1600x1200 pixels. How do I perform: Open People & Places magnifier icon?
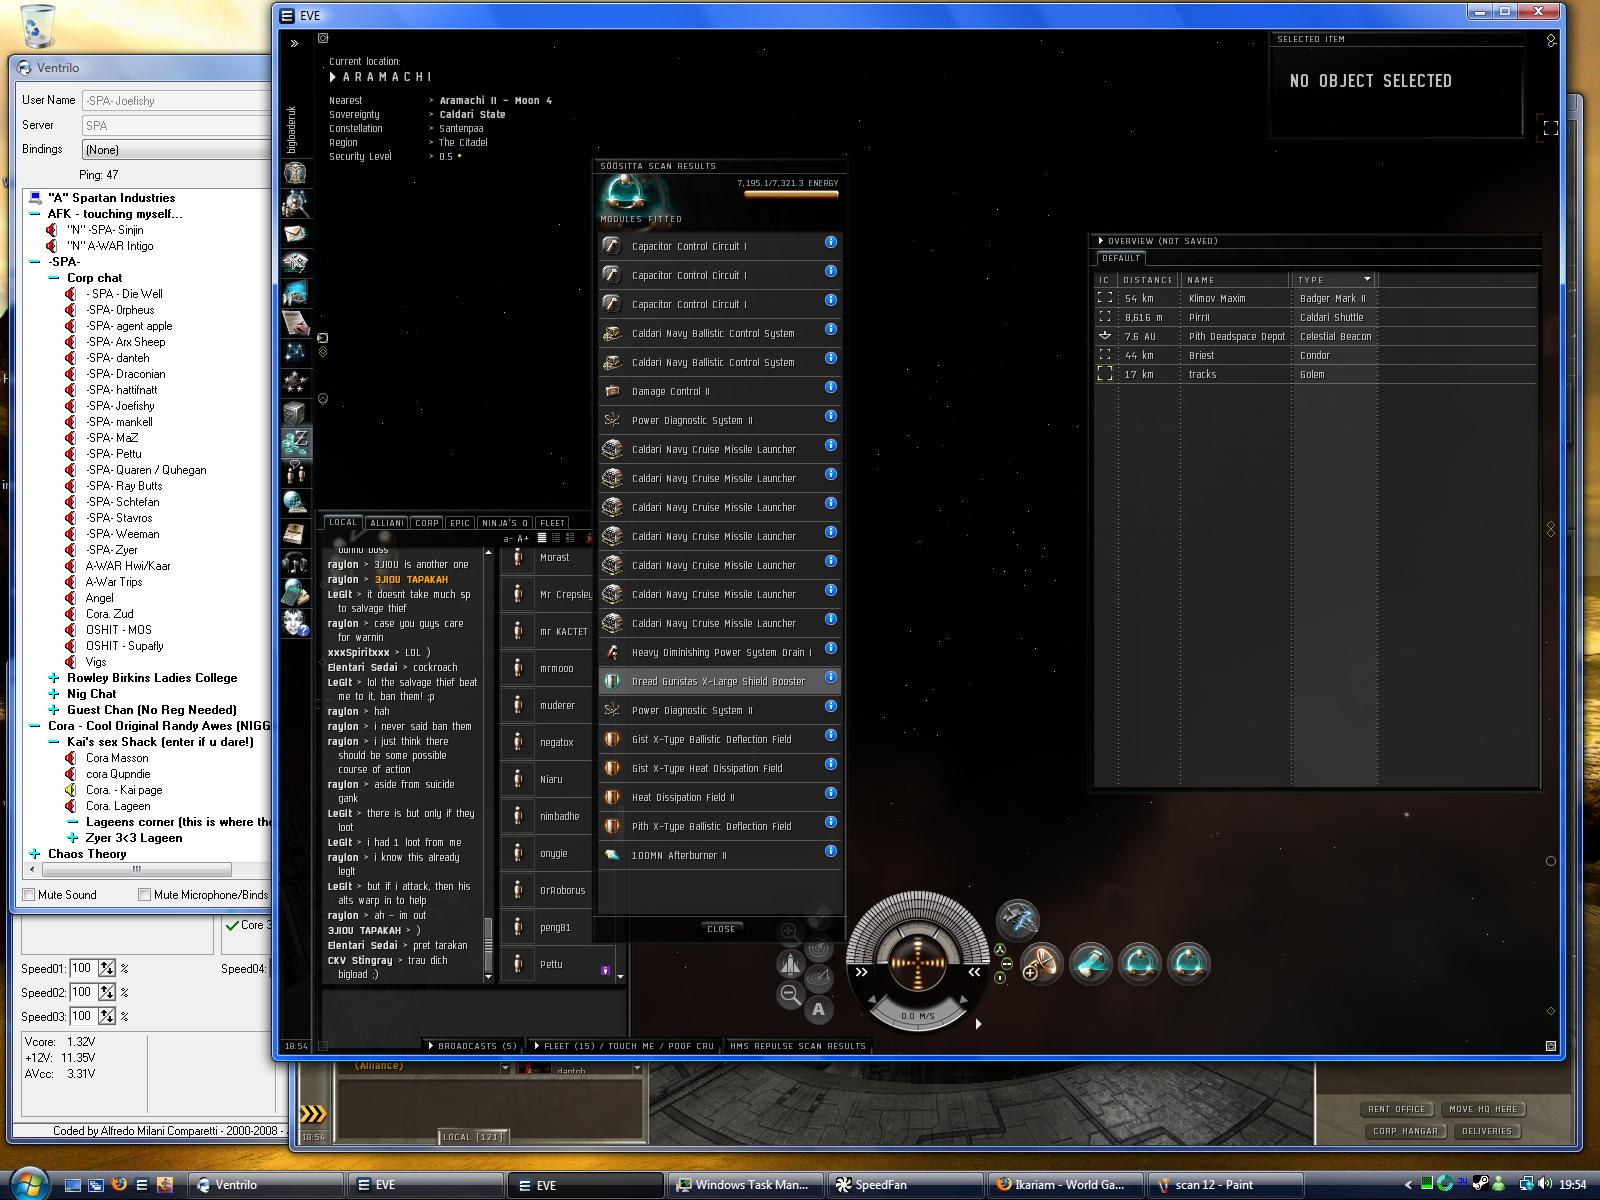tap(295, 203)
